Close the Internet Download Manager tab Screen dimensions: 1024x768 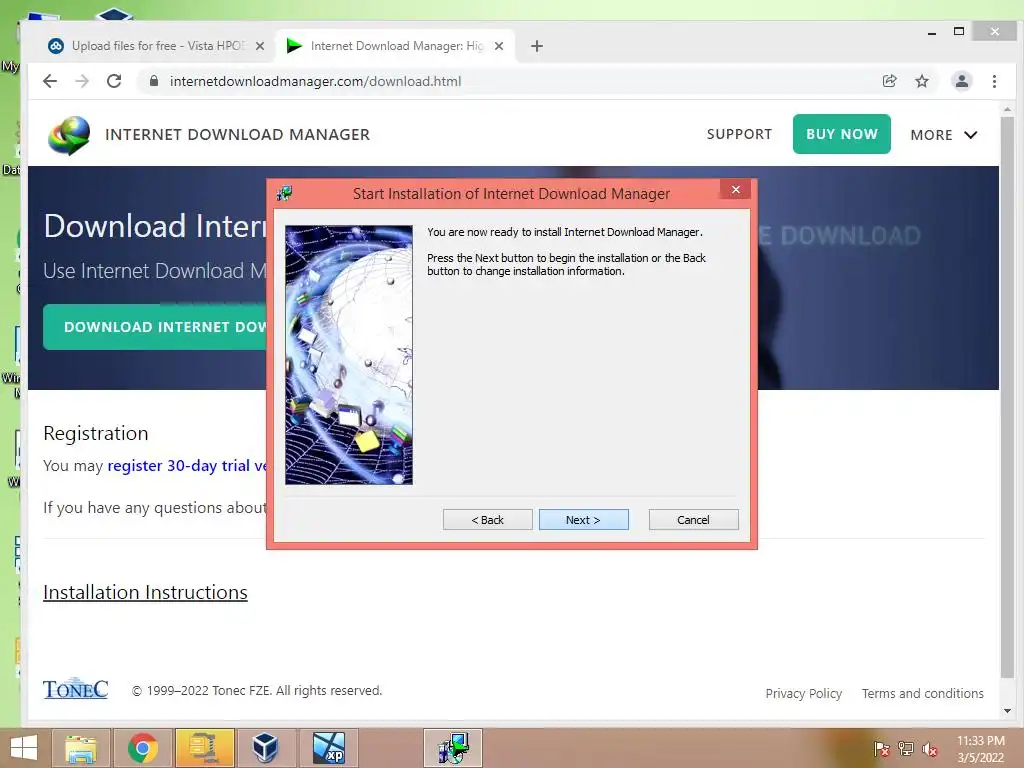coord(499,46)
